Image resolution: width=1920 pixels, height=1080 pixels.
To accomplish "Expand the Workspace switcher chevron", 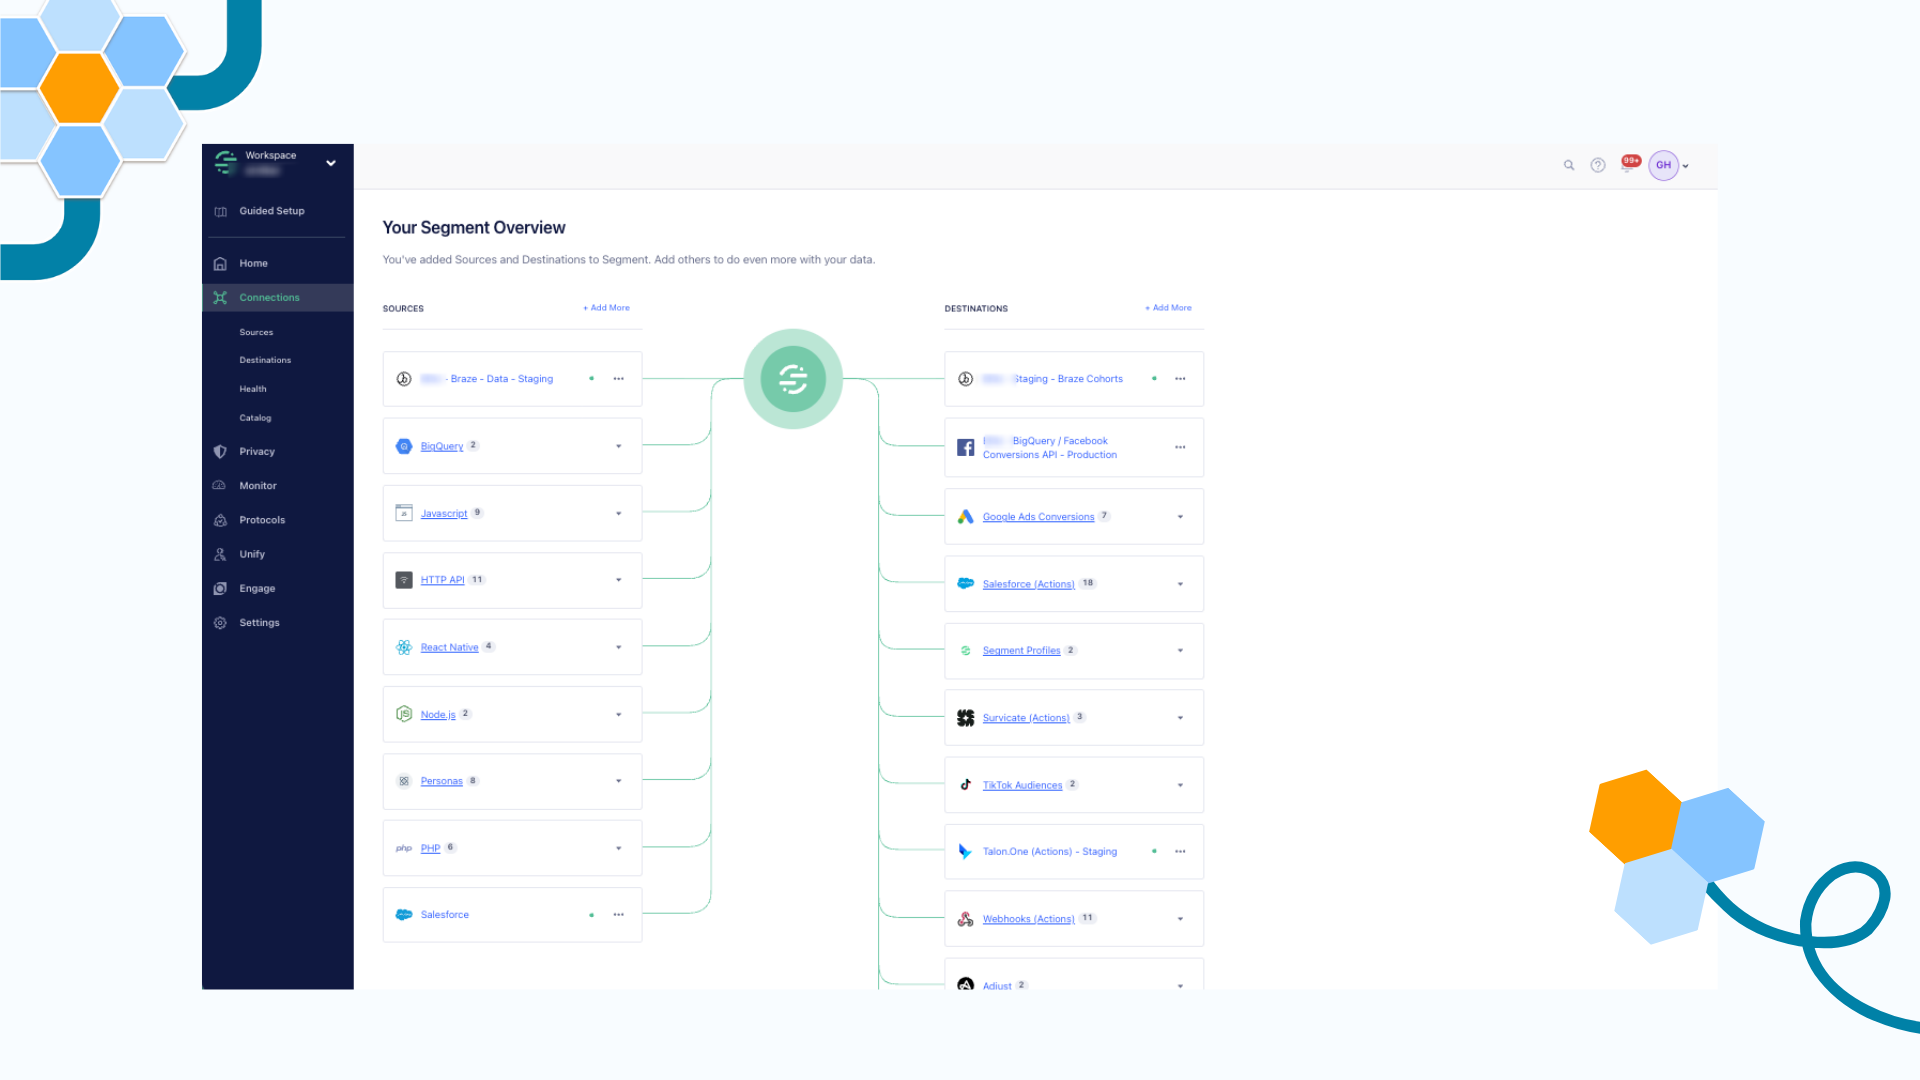I will pos(331,163).
